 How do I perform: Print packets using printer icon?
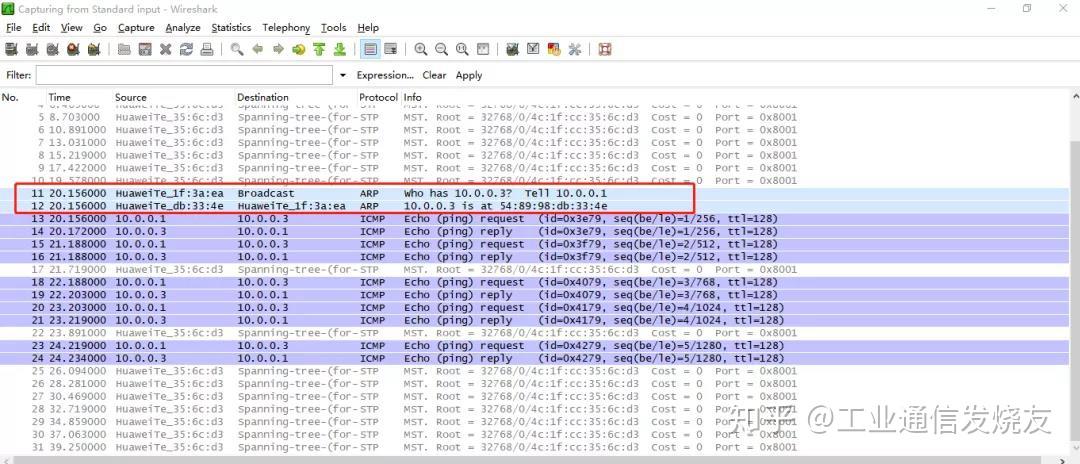click(x=207, y=50)
